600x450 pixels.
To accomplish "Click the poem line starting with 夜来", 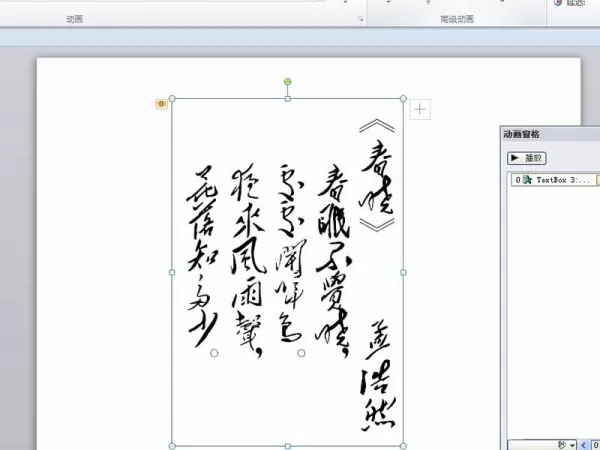I will pos(248,261).
